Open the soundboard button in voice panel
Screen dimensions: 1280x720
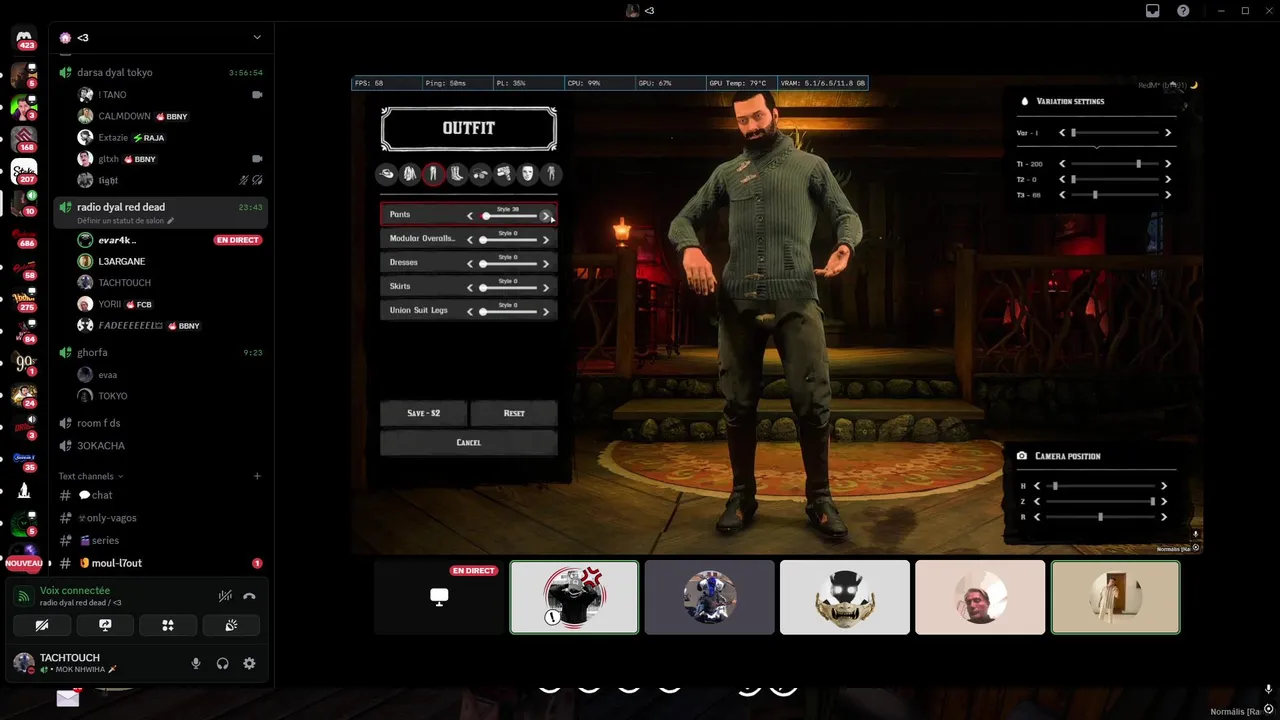[231, 625]
